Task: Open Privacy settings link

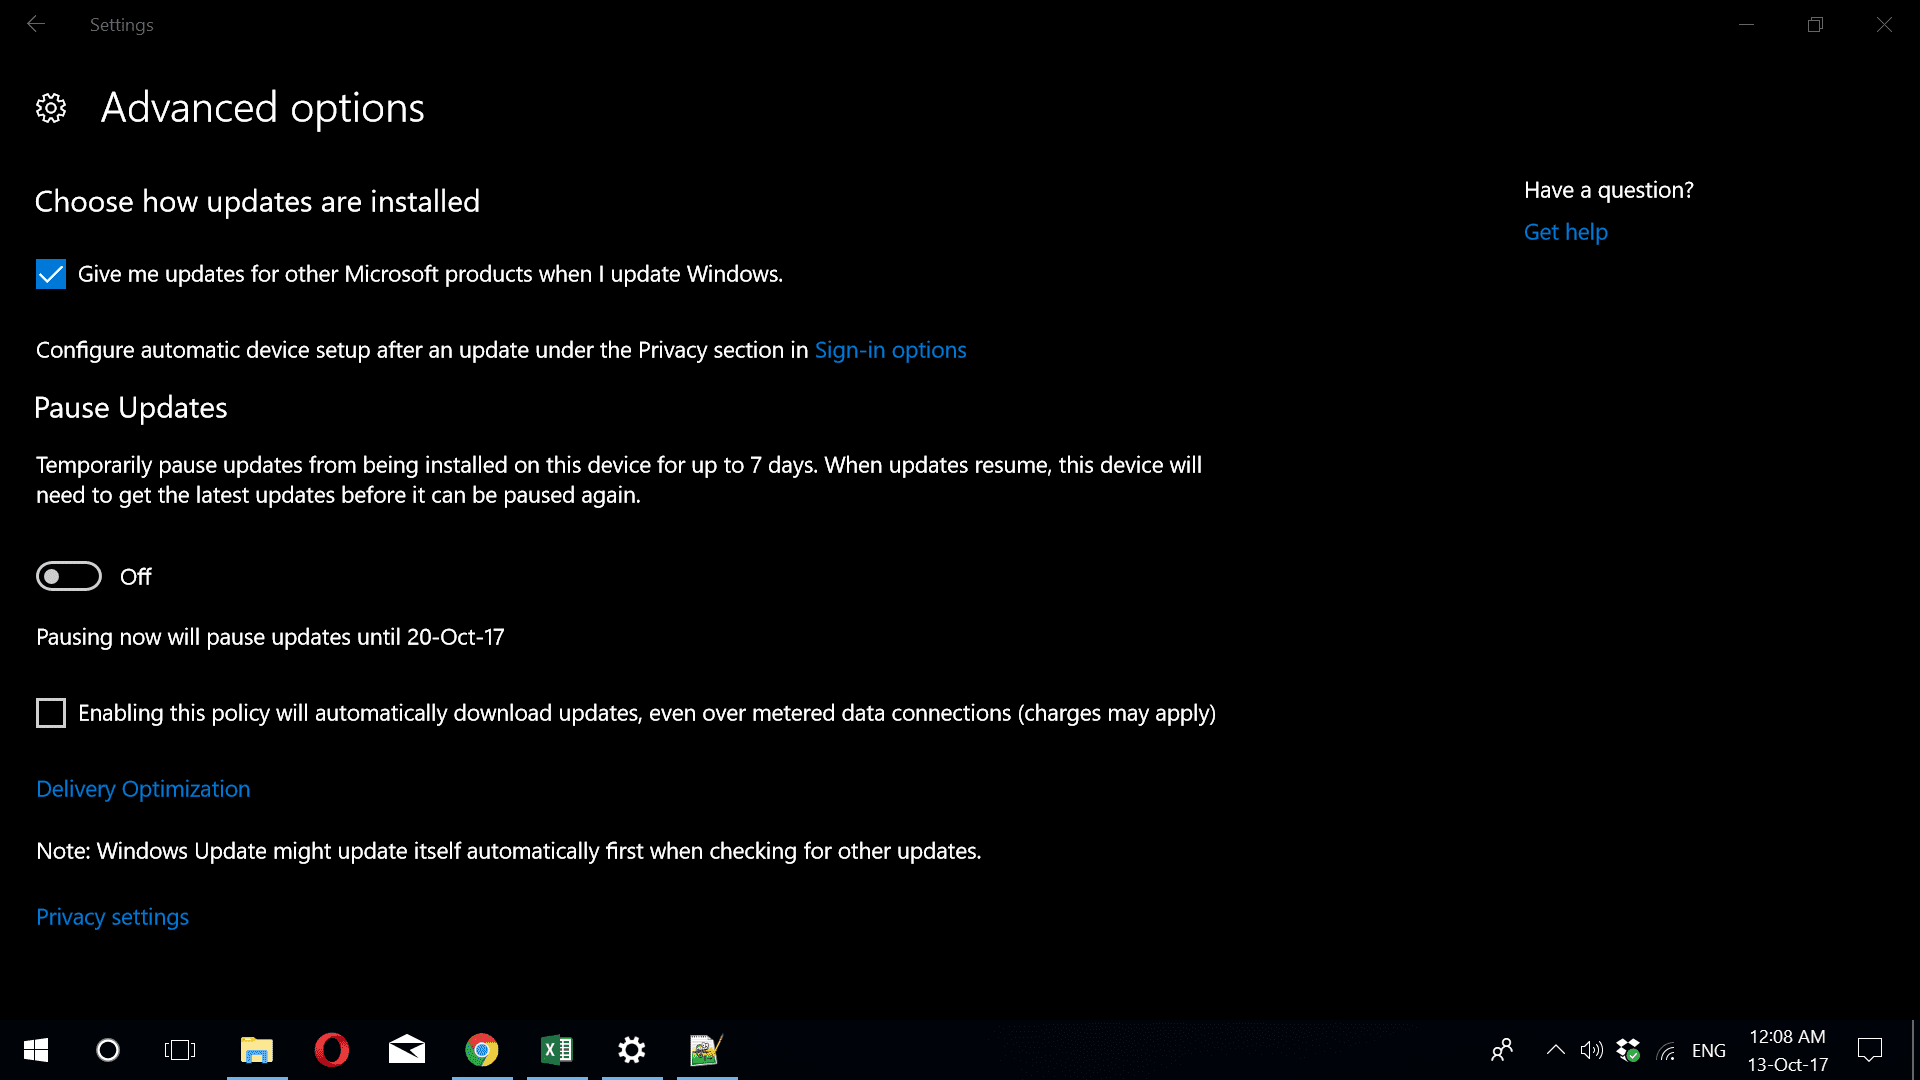Action: (112, 916)
